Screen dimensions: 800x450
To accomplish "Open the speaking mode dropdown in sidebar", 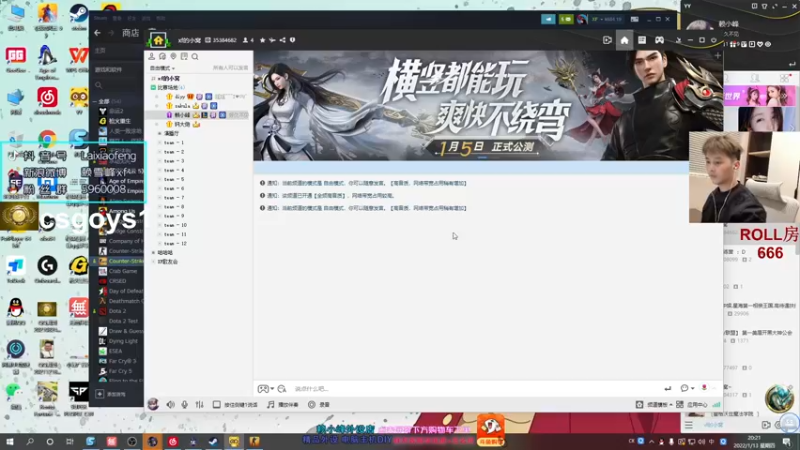I will [x=163, y=68].
